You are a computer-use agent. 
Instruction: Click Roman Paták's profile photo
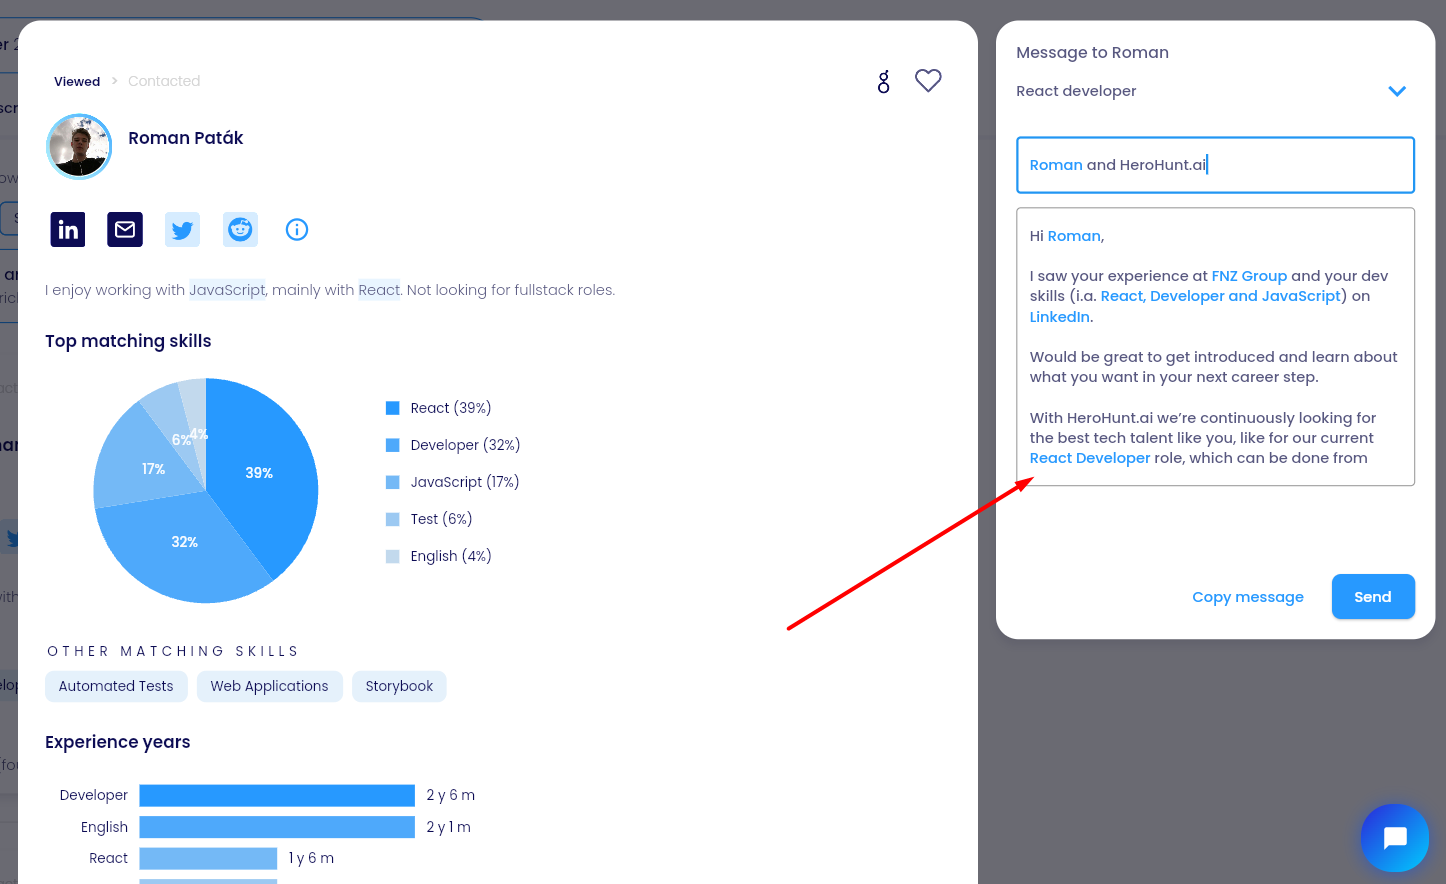tap(79, 146)
